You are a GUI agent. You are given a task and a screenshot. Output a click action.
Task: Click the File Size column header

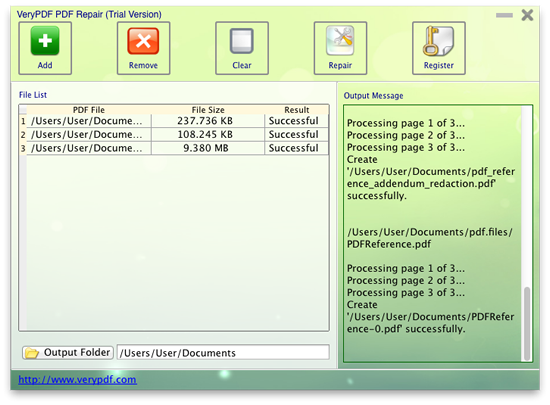[208, 110]
